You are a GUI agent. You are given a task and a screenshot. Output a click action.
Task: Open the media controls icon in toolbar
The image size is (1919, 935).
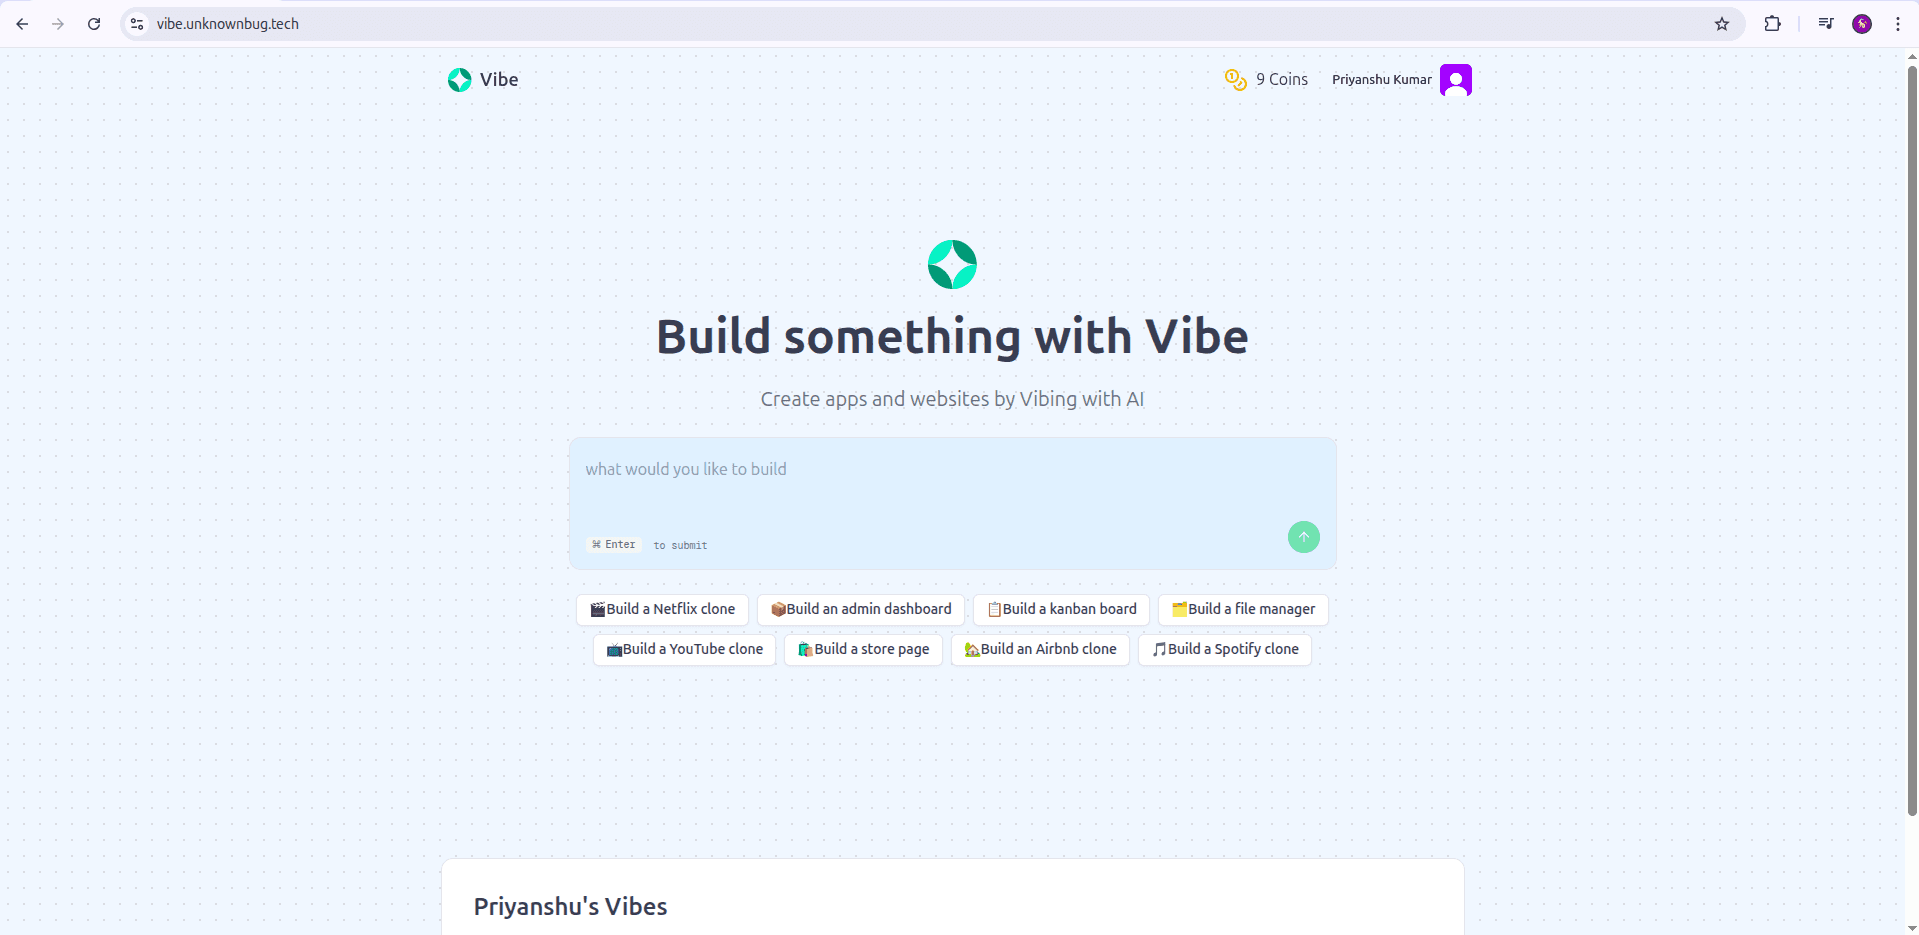coord(1825,24)
